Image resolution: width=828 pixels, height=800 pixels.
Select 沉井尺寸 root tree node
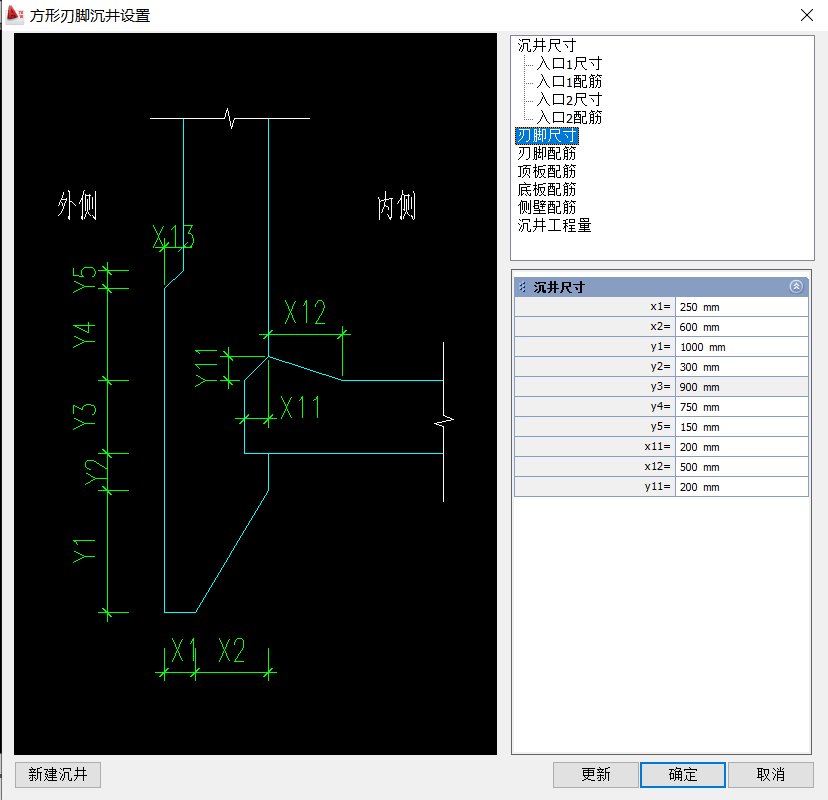pyautogui.click(x=546, y=45)
